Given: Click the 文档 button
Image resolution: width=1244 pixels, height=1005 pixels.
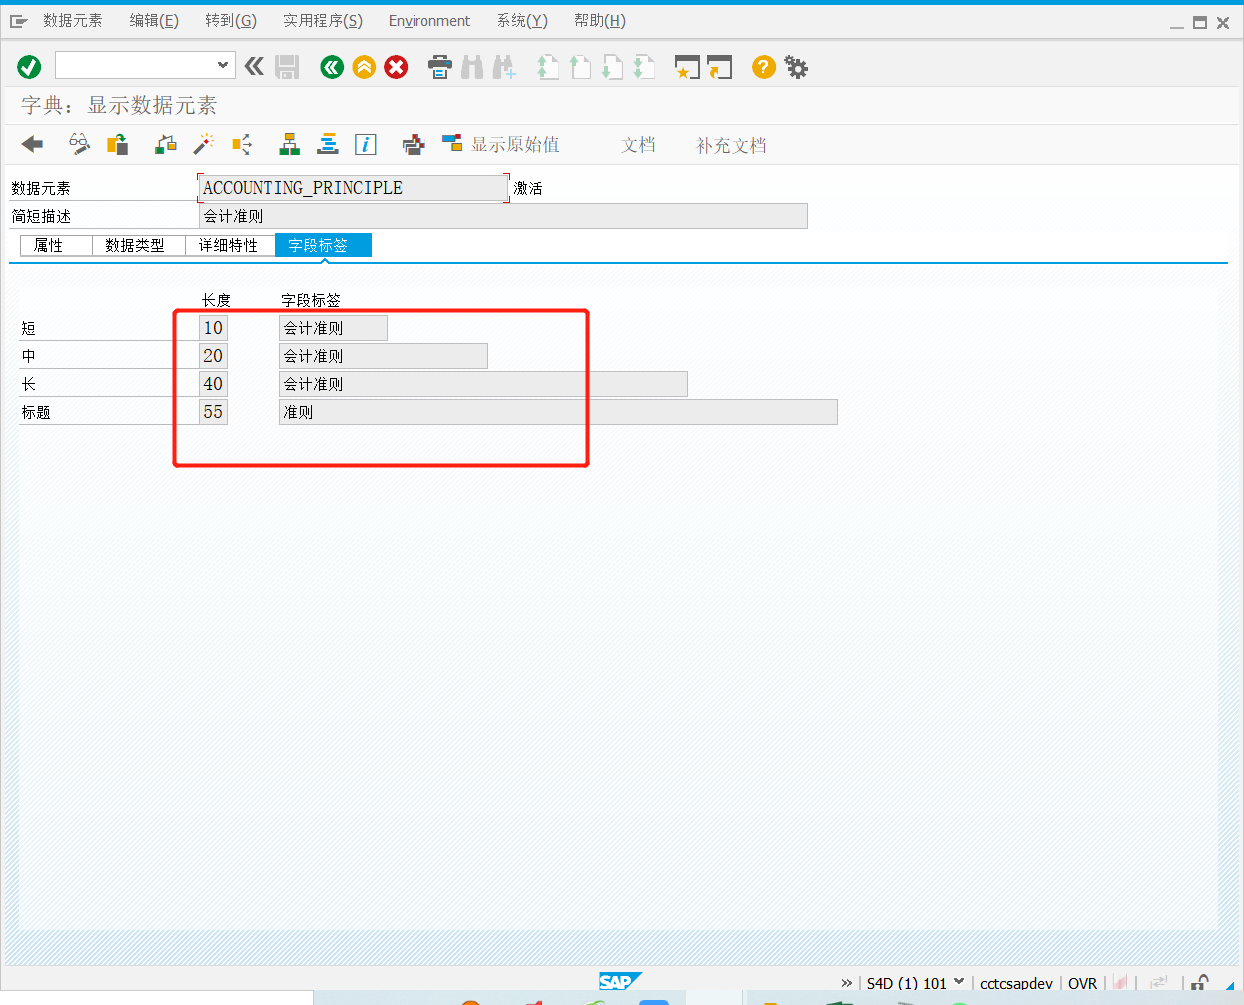Looking at the screenshot, I should pos(638,144).
